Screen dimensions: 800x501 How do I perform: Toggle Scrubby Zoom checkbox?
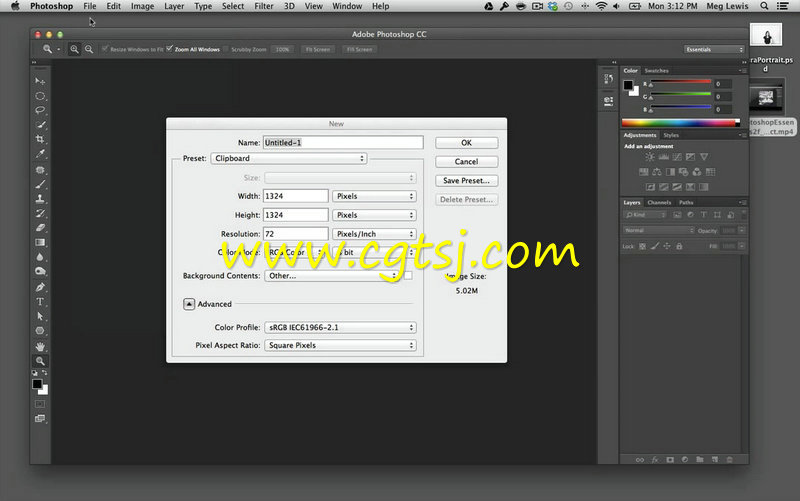226,49
